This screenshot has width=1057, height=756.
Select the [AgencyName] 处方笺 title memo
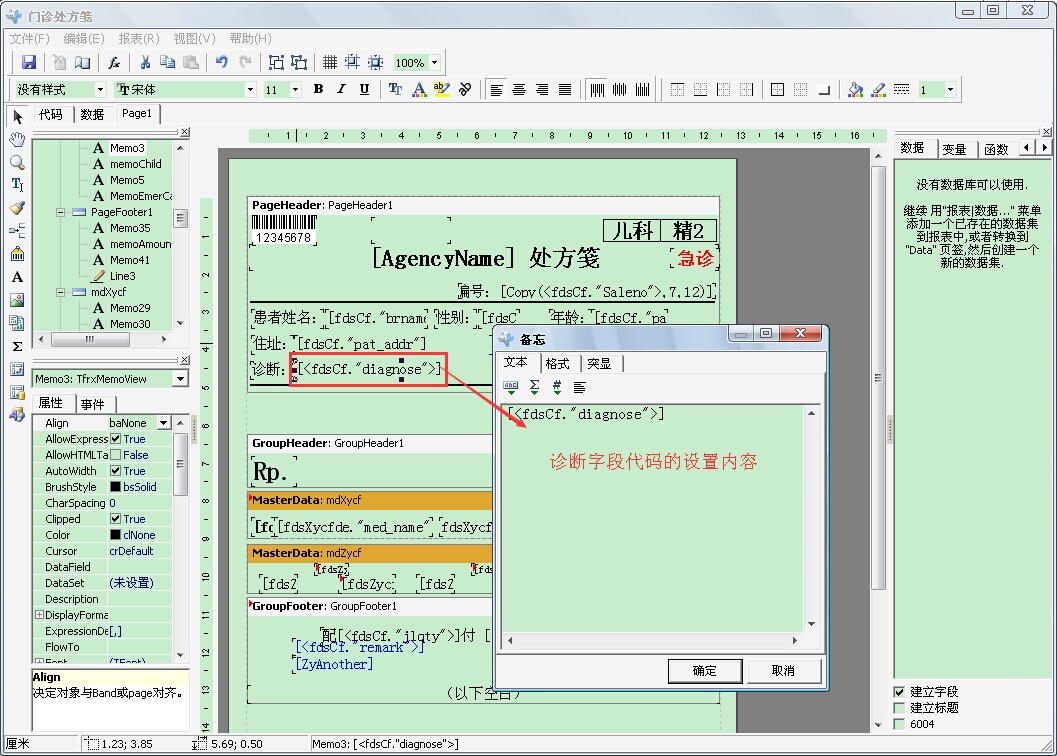486,258
